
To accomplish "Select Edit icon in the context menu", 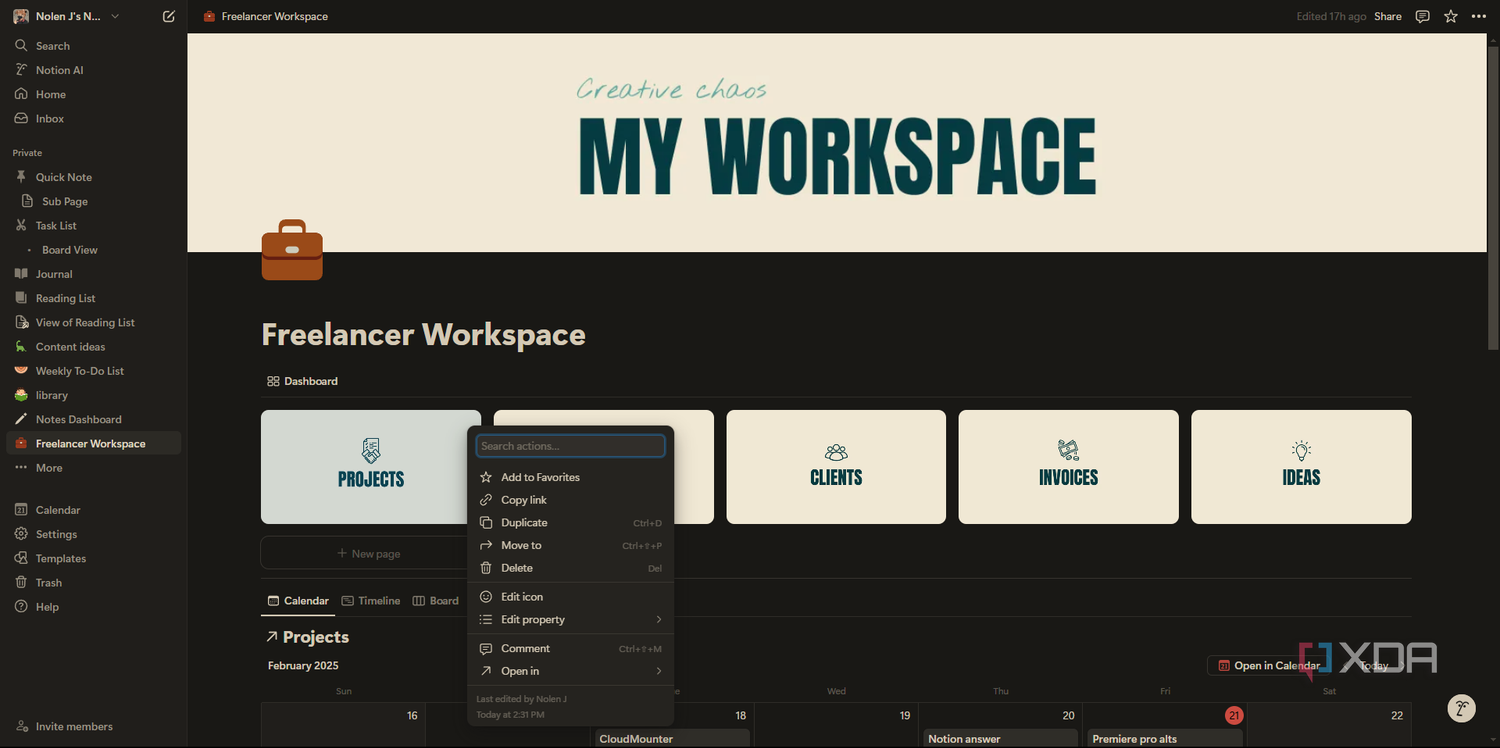I will [570, 597].
